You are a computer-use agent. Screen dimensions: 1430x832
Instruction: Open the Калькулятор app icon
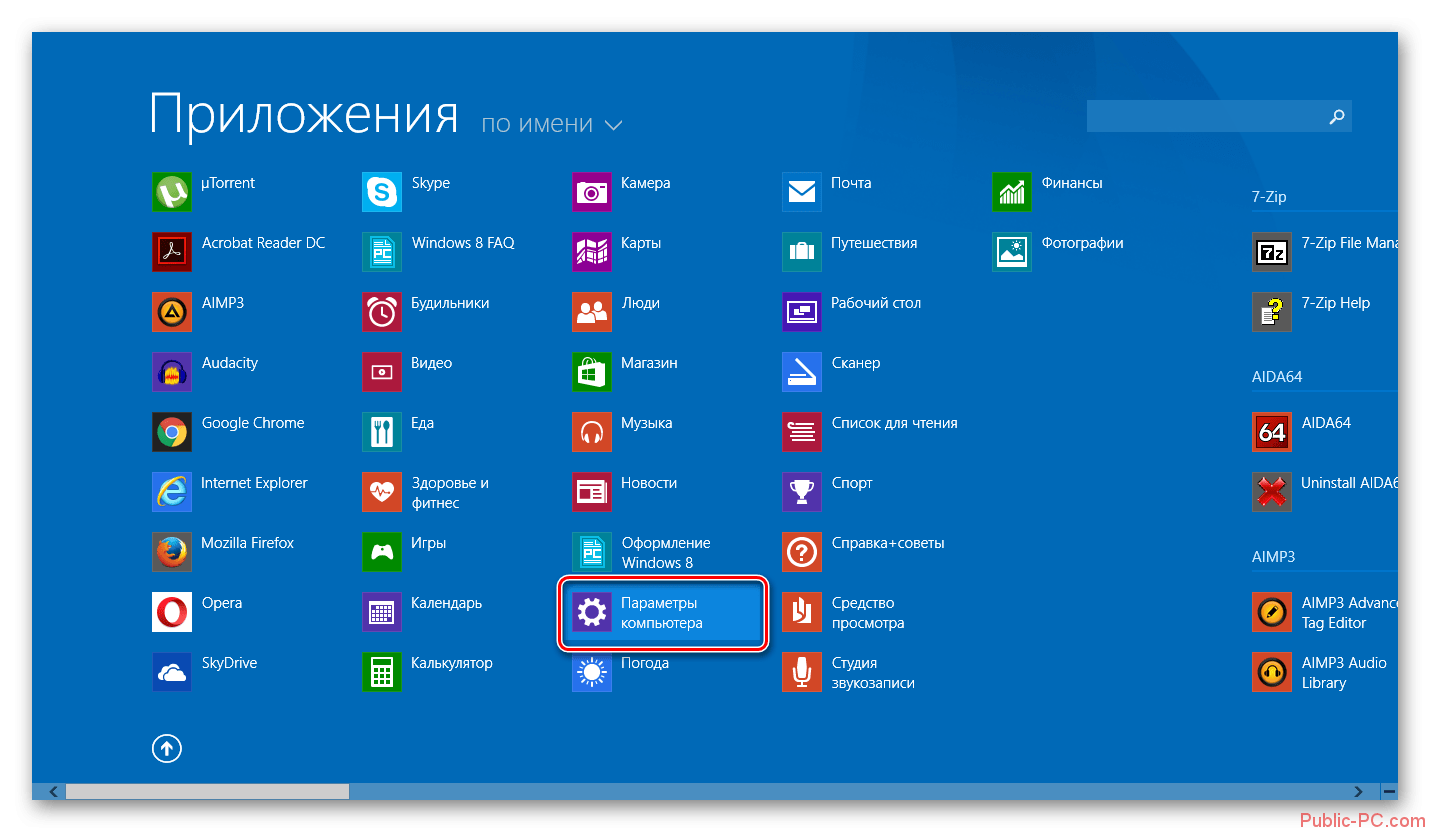pyautogui.click(x=381, y=672)
